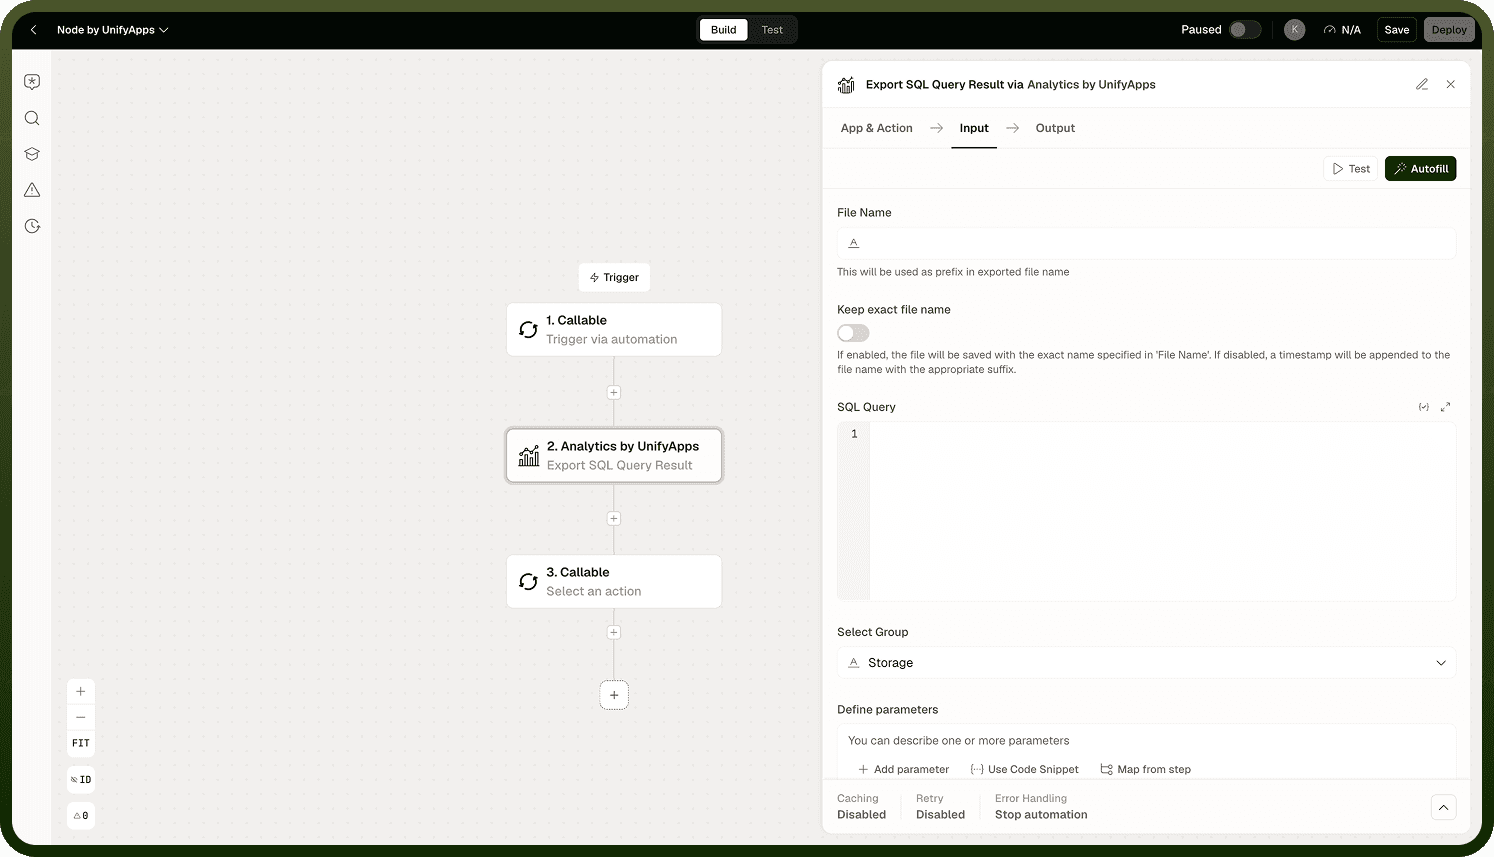Click the back arrow in the header
The width and height of the screenshot is (1494, 857).
tap(34, 30)
